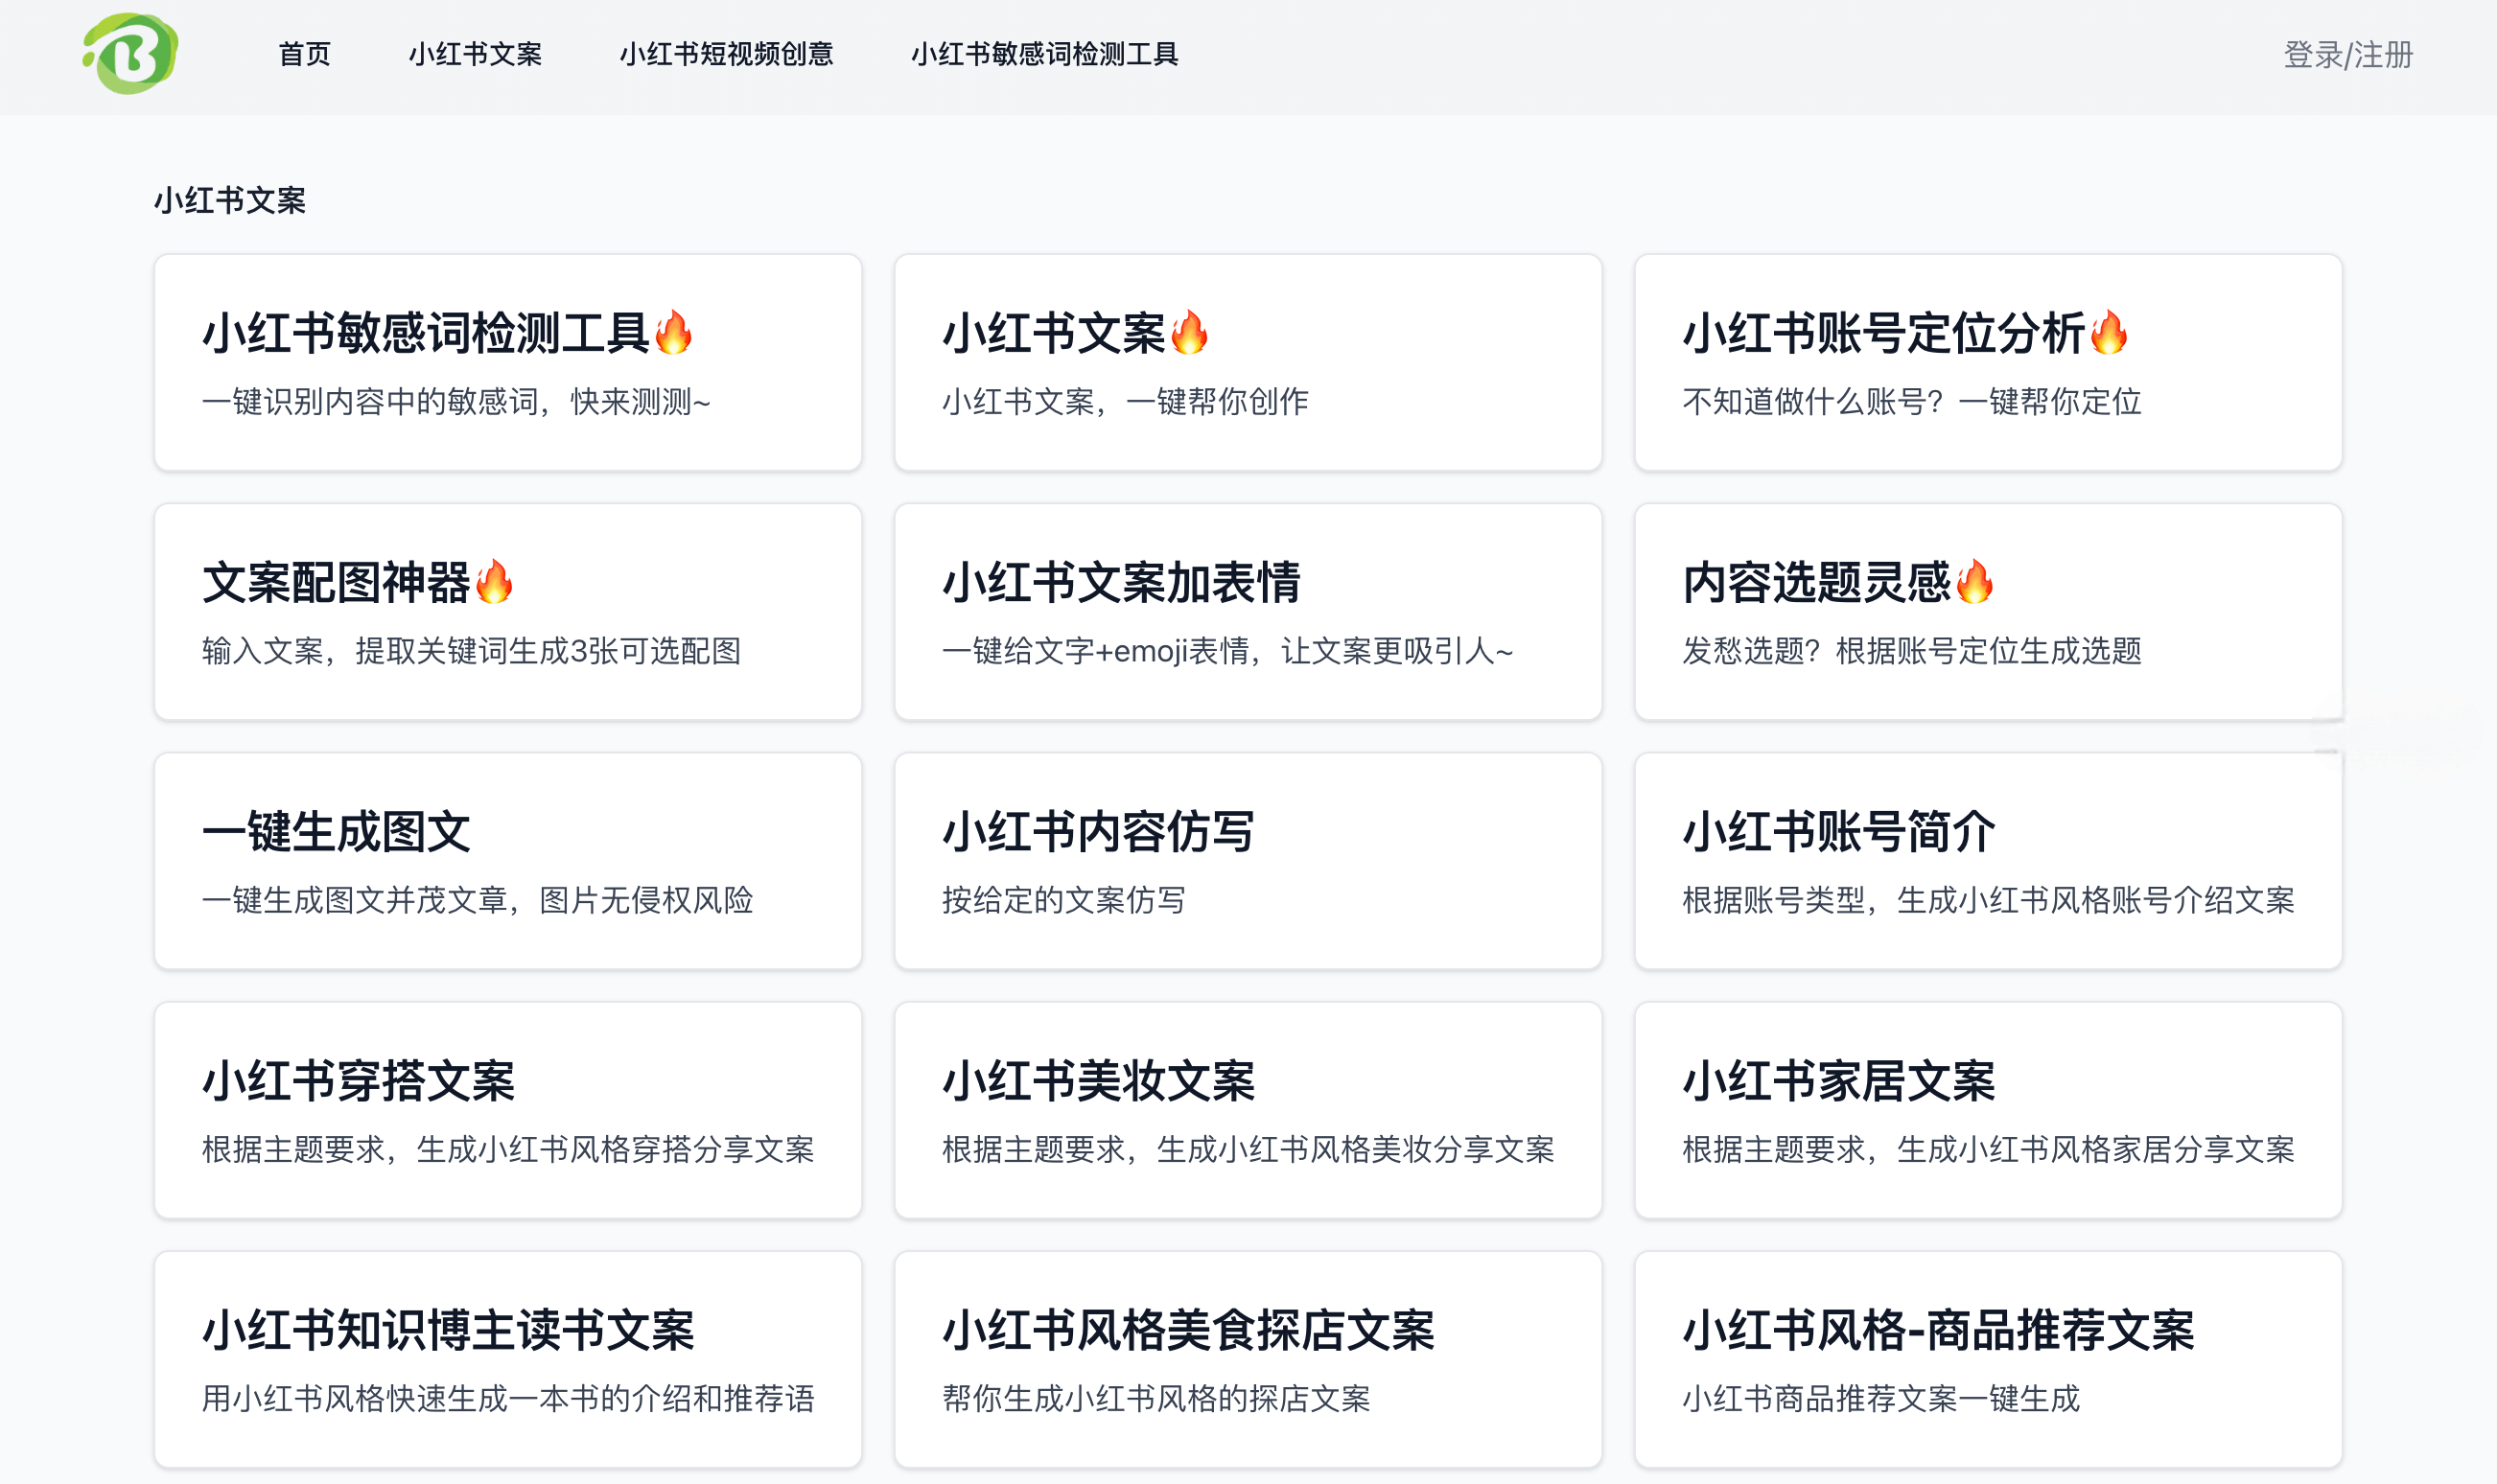Click fire icon on 小红书敏感词检测工具 card

point(673,332)
